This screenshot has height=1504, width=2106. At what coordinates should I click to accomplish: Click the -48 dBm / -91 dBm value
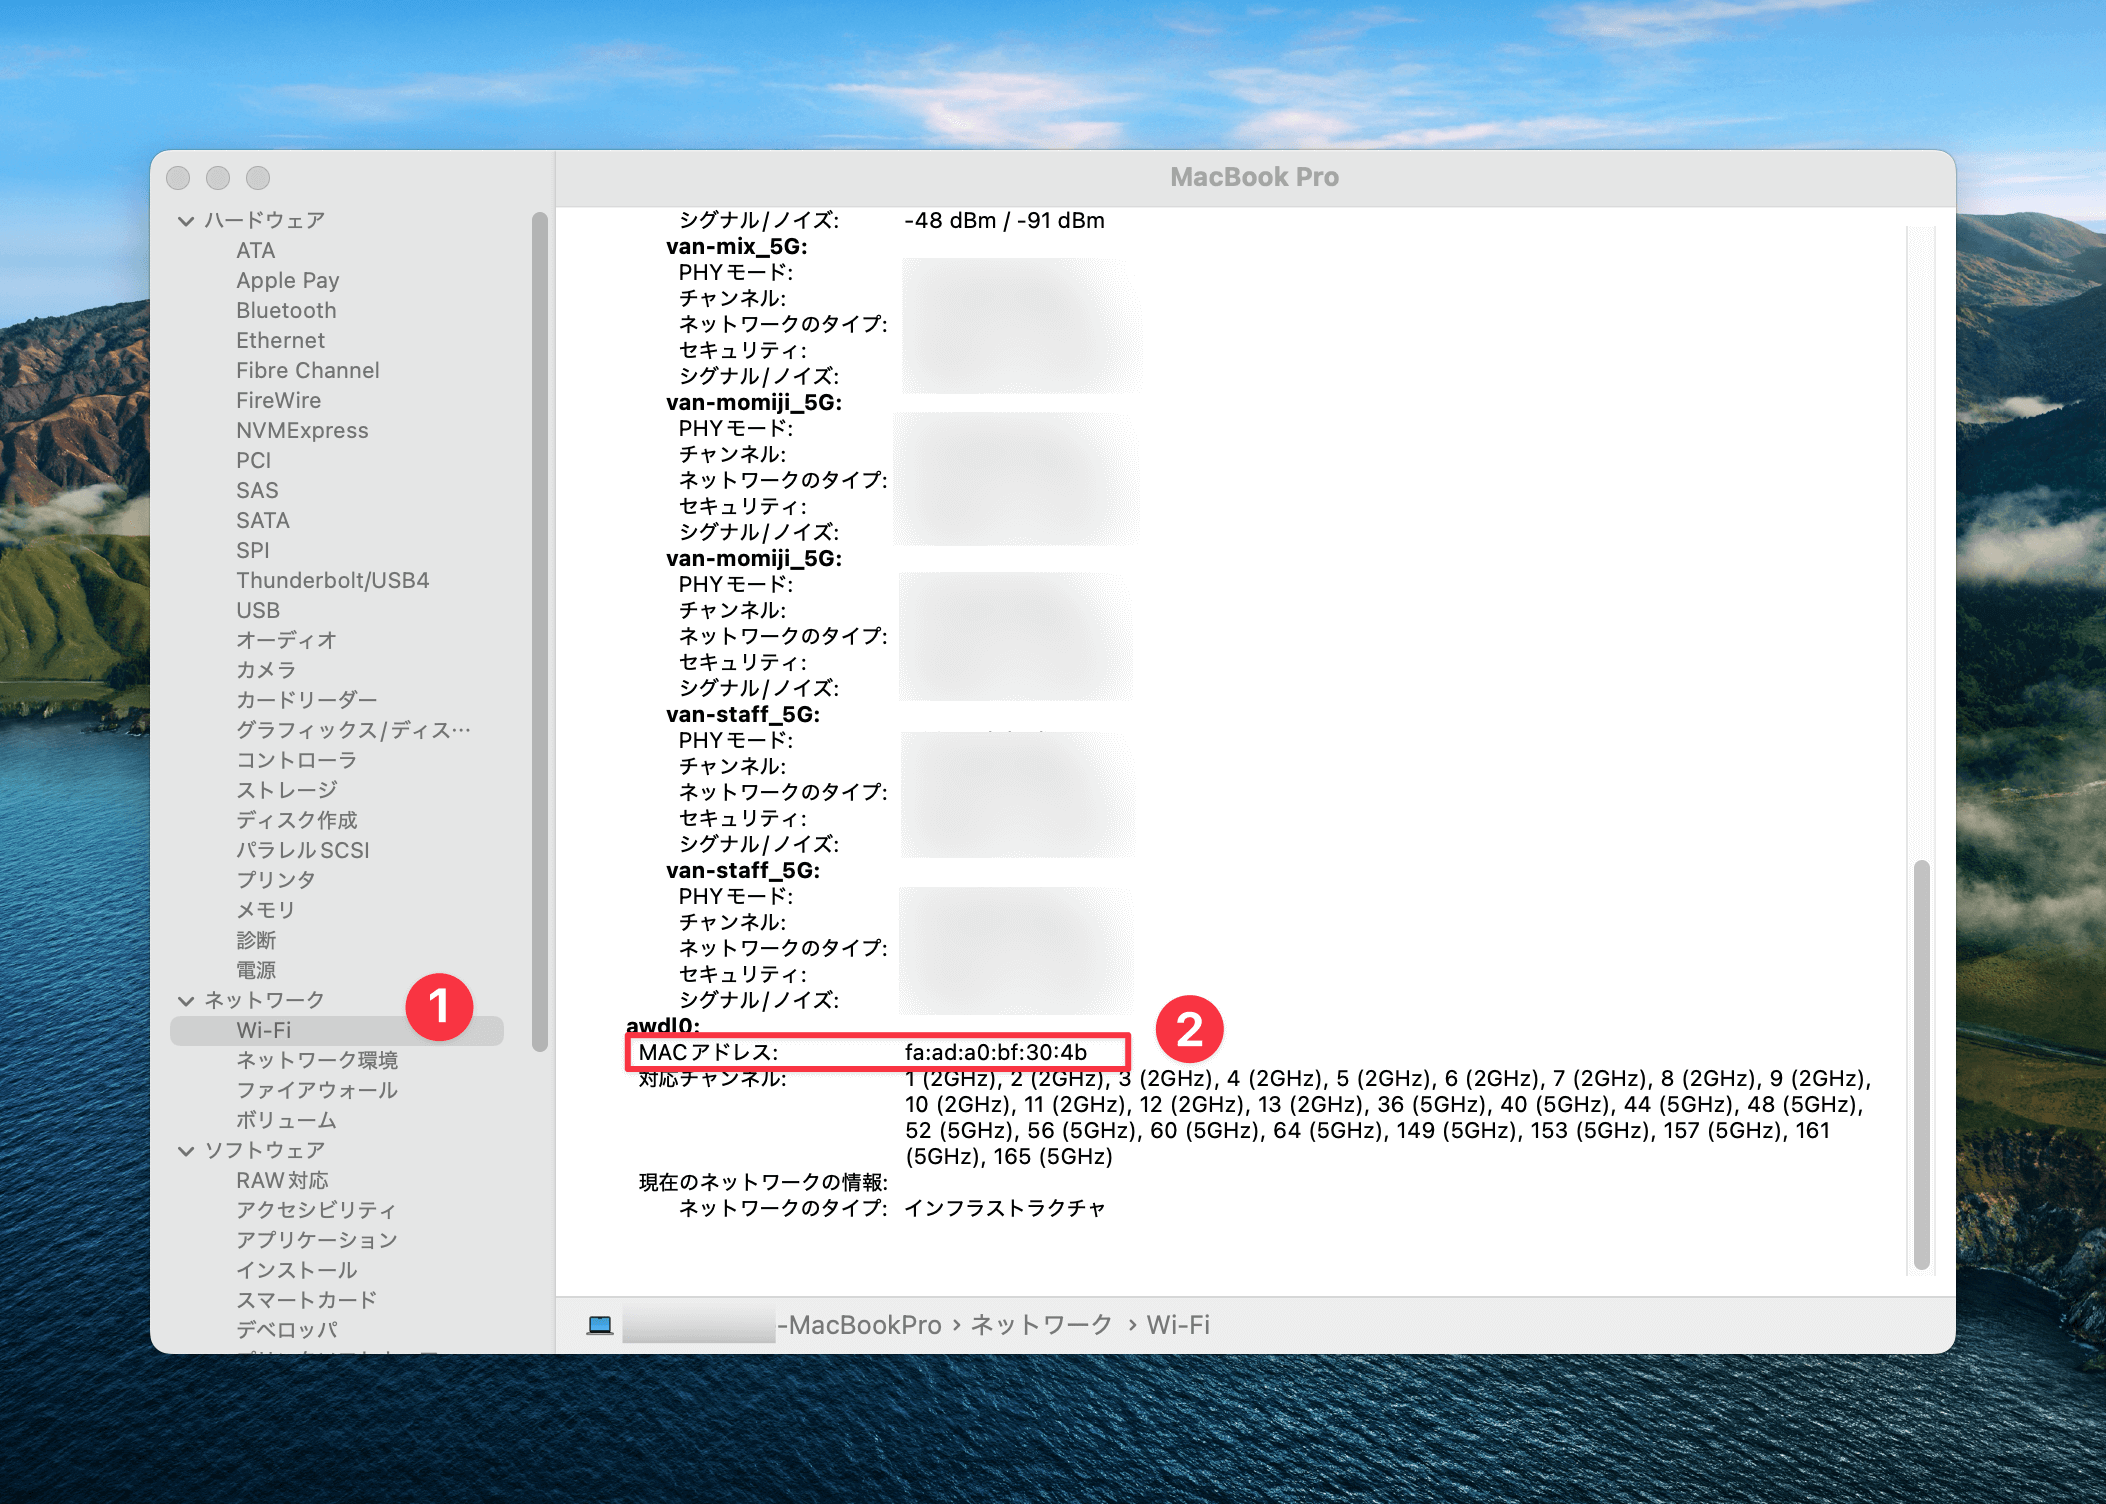click(1004, 221)
